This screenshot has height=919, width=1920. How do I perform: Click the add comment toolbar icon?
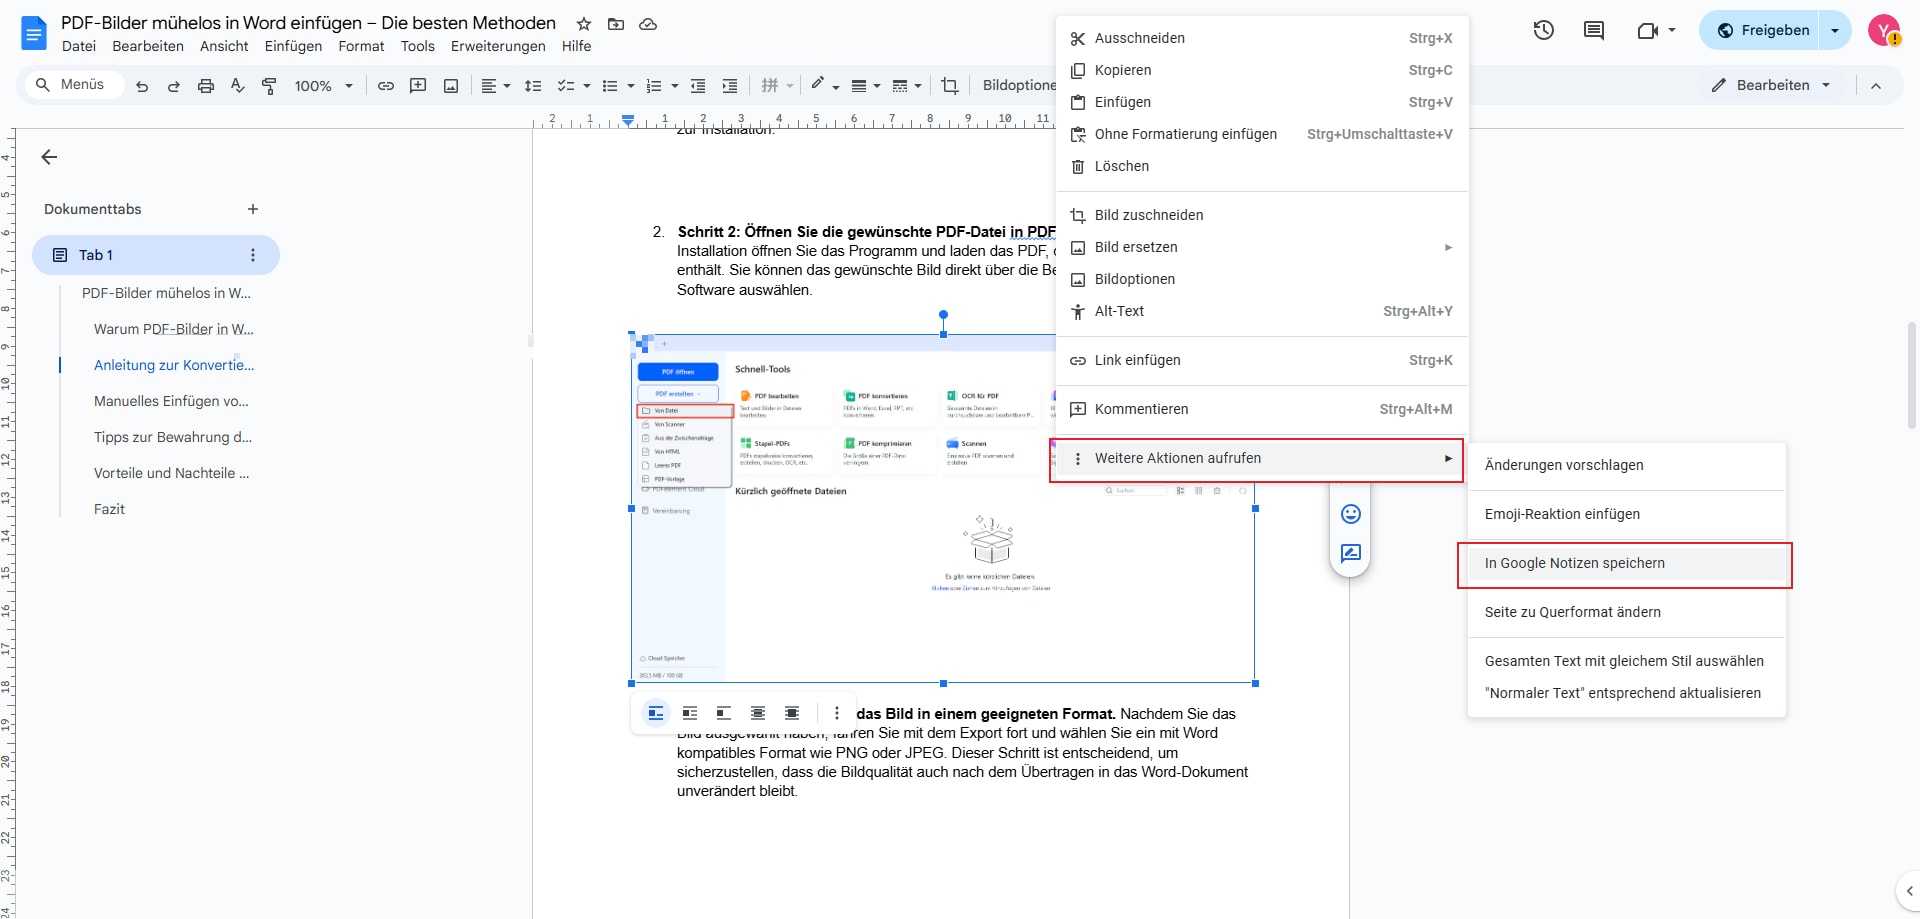418,86
